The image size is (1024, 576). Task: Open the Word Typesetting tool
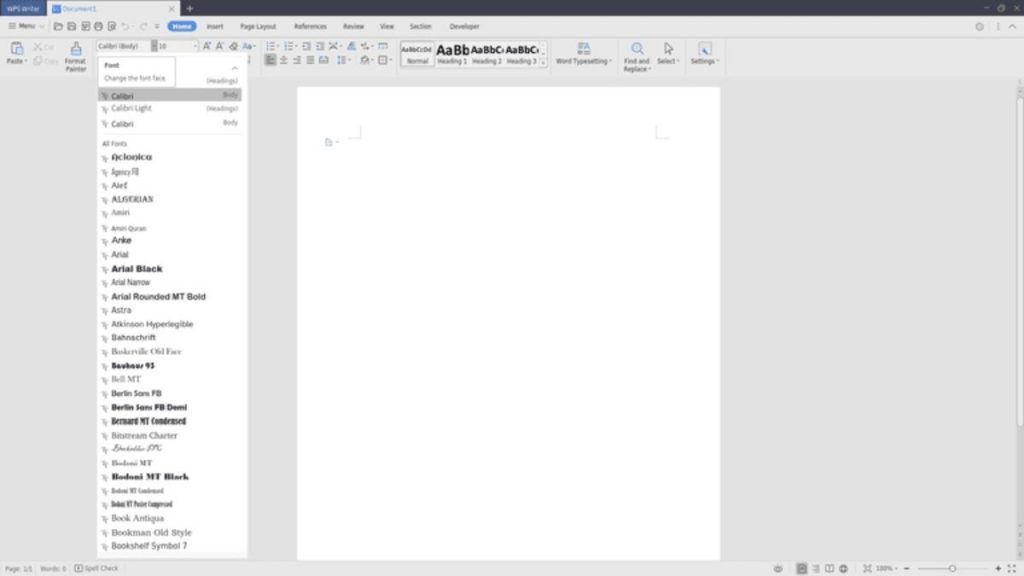pyautogui.click(x=583, y=53)
